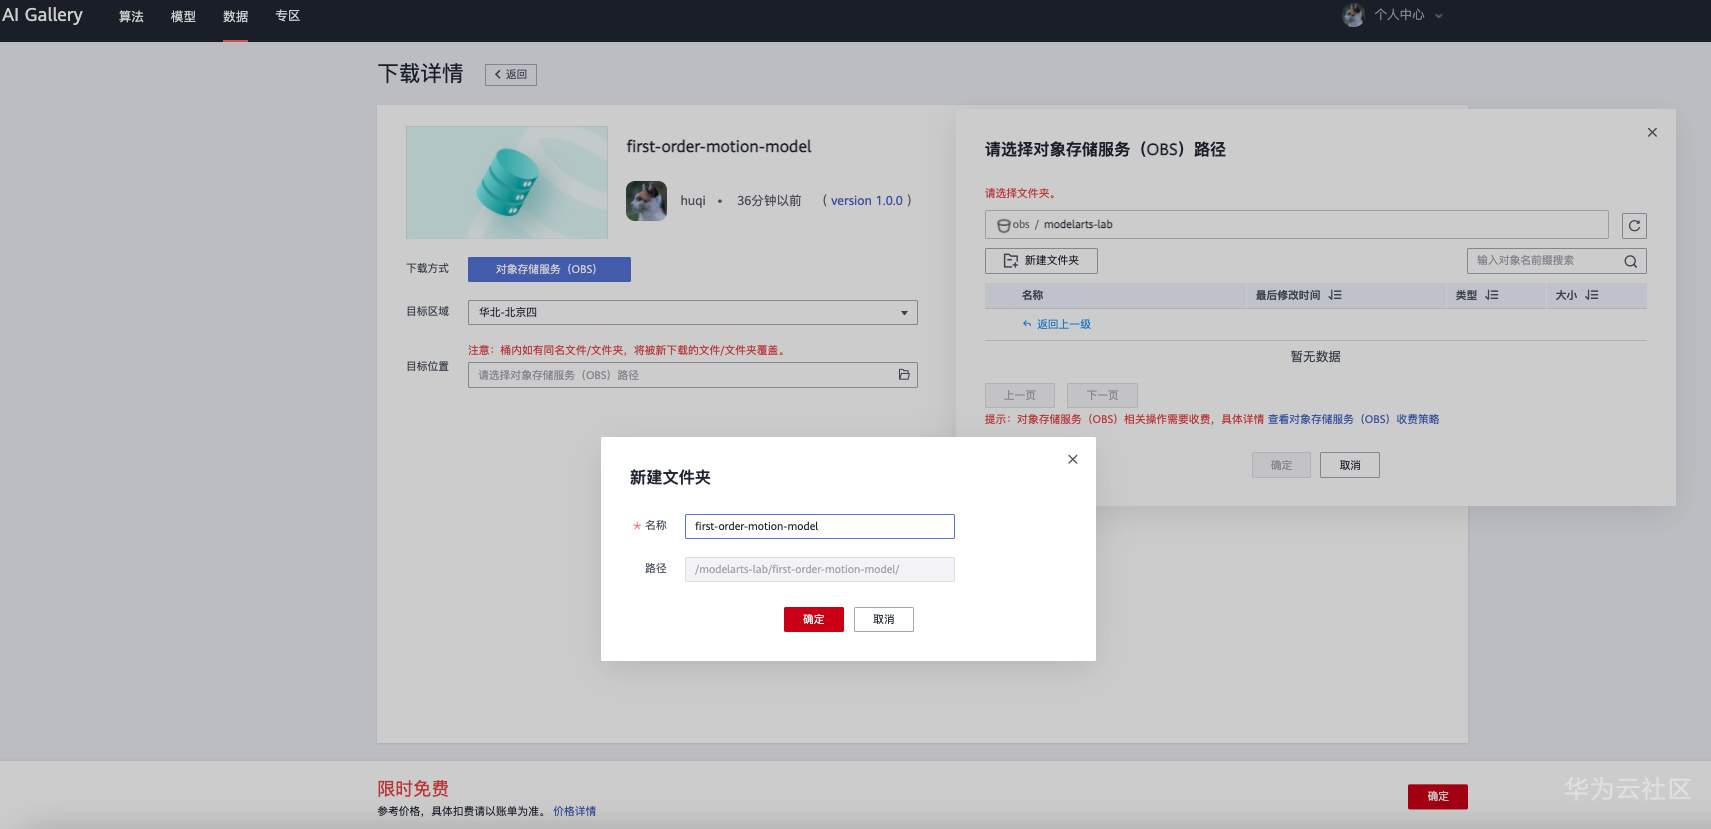This screenshot has height=829, width=1711.
Task: Cancel the new folder dialog
Action: 884,619
